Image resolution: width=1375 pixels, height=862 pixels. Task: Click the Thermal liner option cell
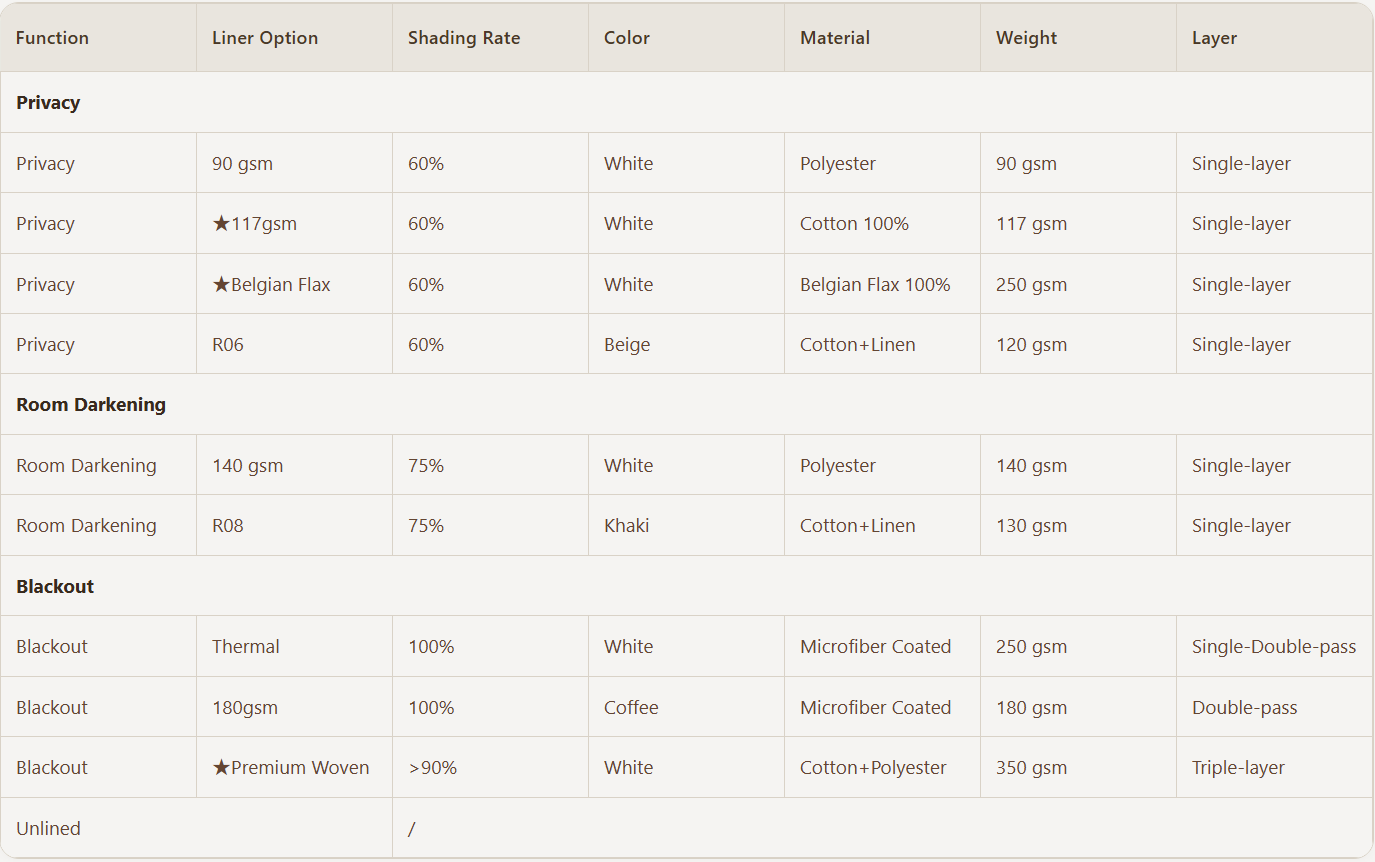click(x=294, y=646)
